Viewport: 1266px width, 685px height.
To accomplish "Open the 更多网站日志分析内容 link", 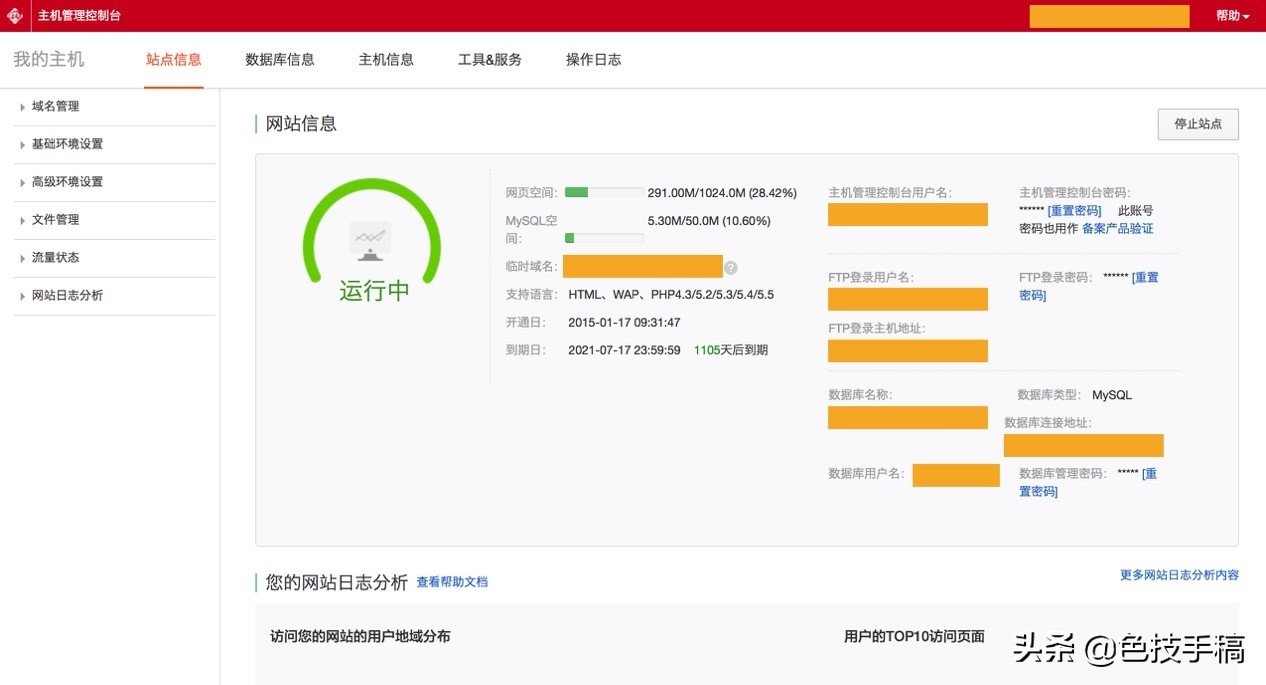I will tap(1181, 575).
